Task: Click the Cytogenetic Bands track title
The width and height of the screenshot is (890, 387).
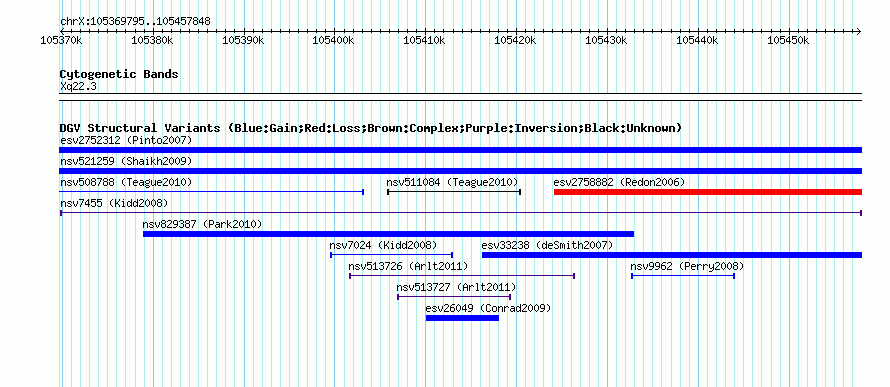Action: [119, 74]
